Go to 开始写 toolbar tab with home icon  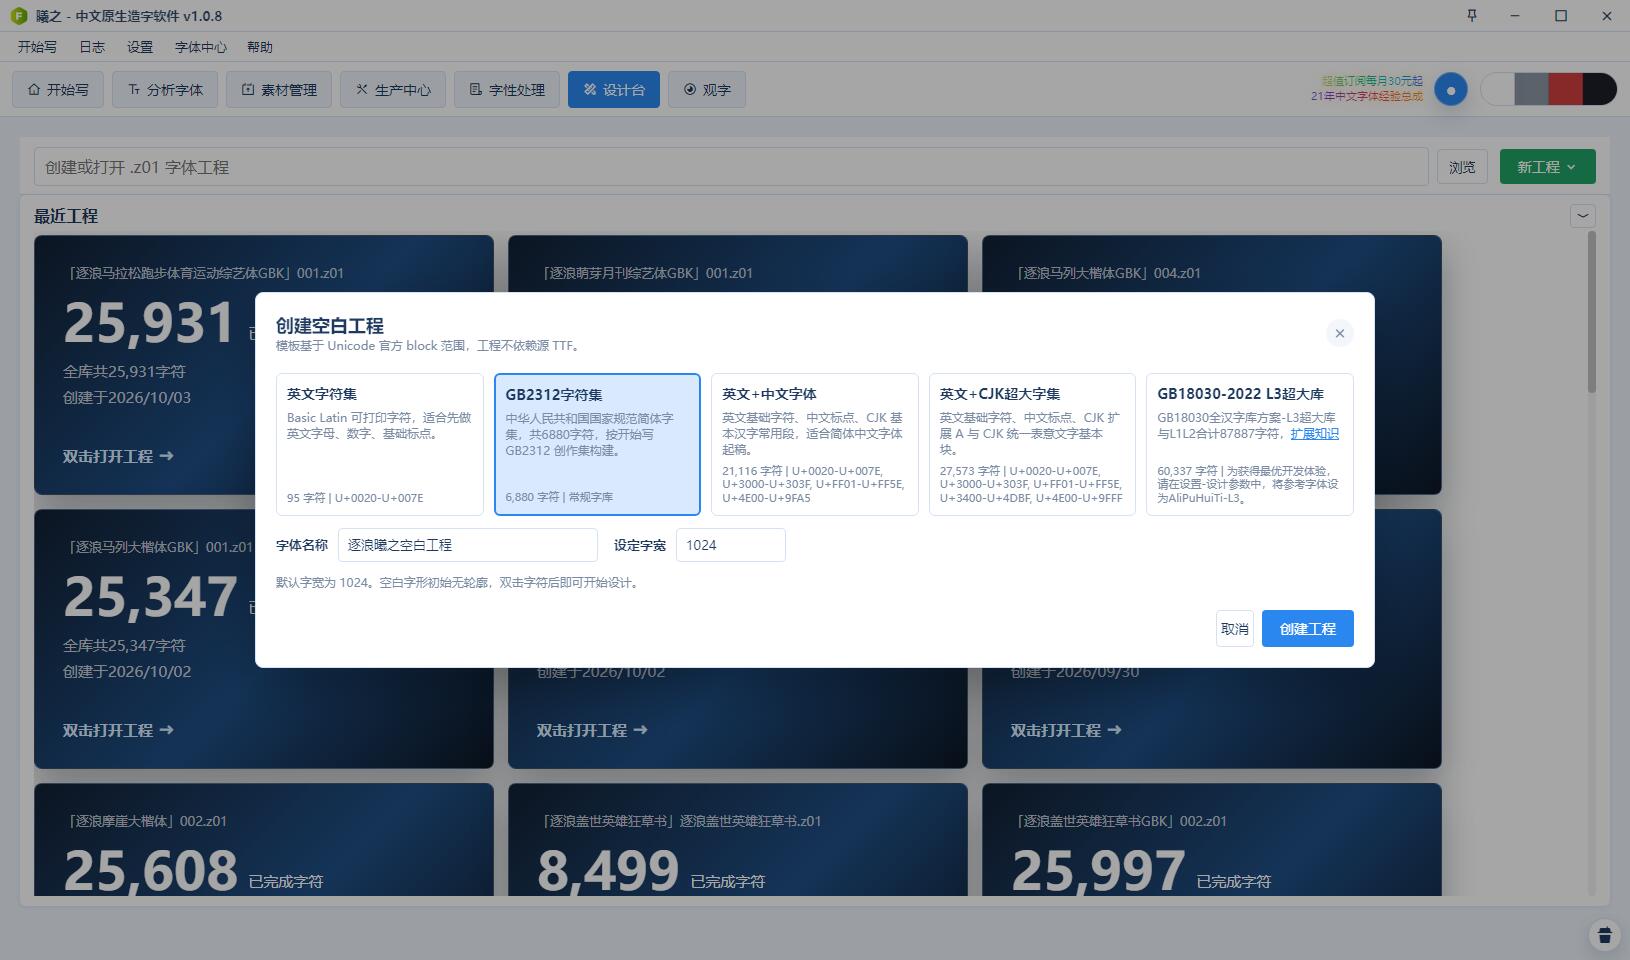[x=58, y=90]
